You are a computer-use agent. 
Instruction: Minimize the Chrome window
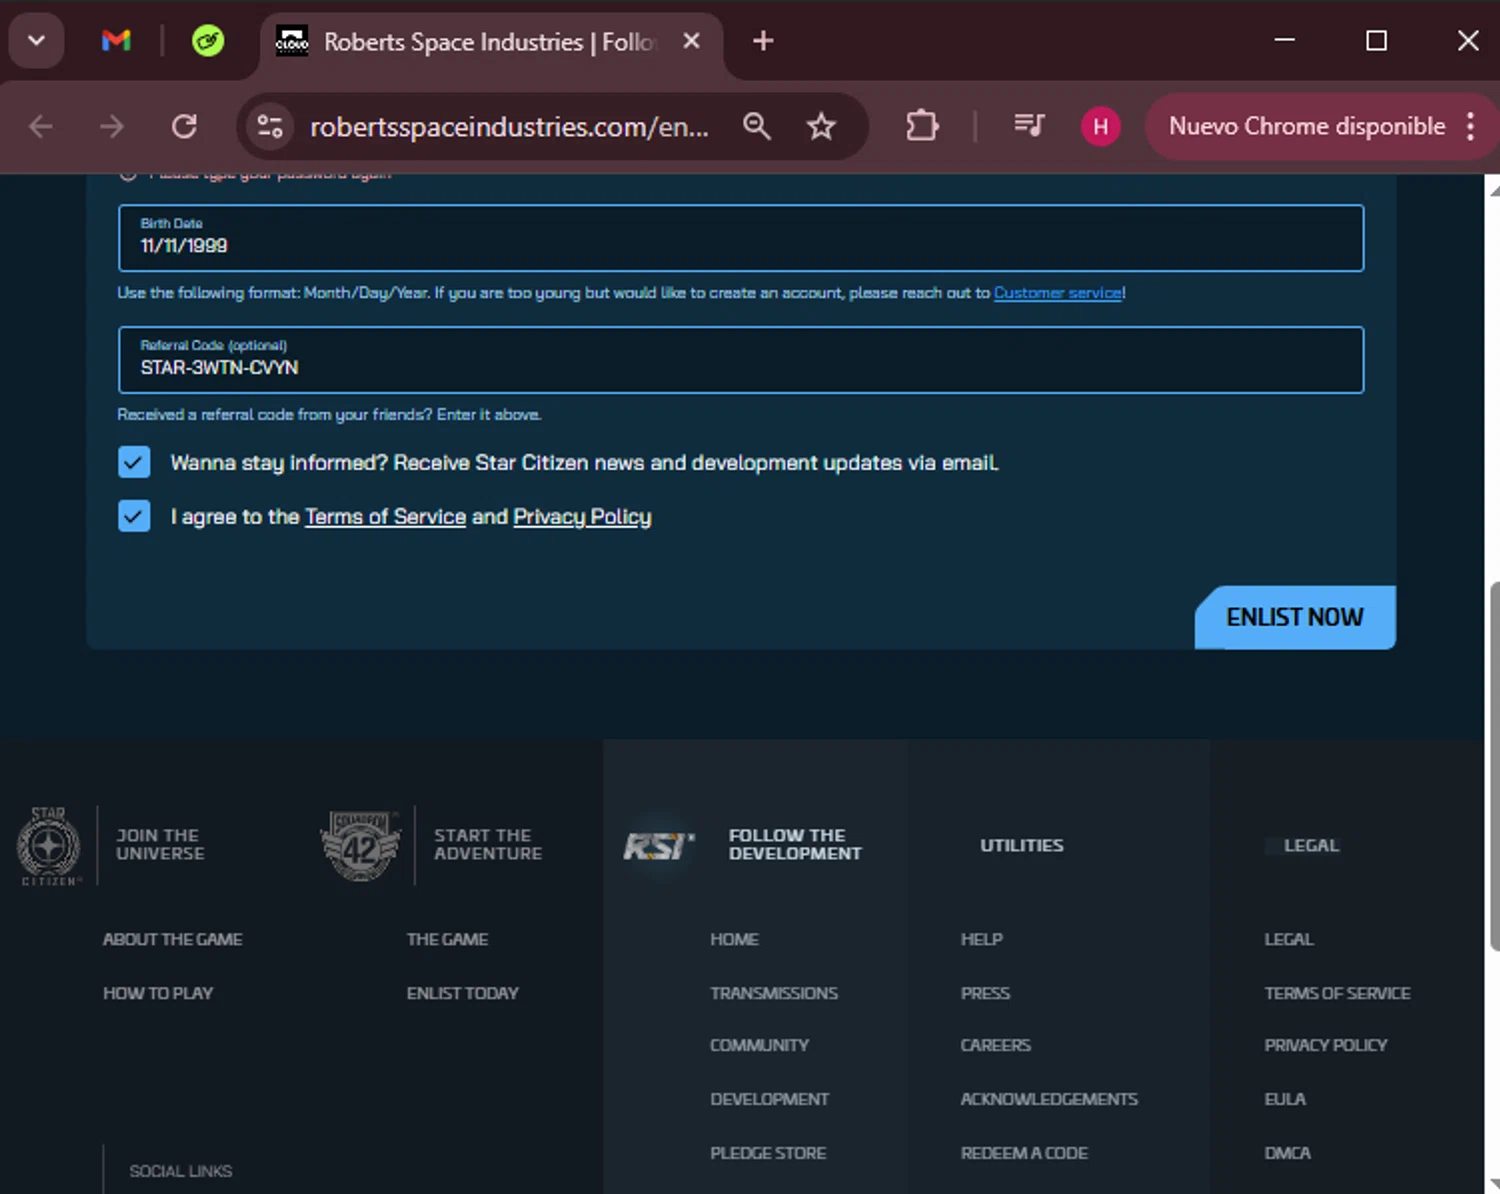pos(1285,40)
